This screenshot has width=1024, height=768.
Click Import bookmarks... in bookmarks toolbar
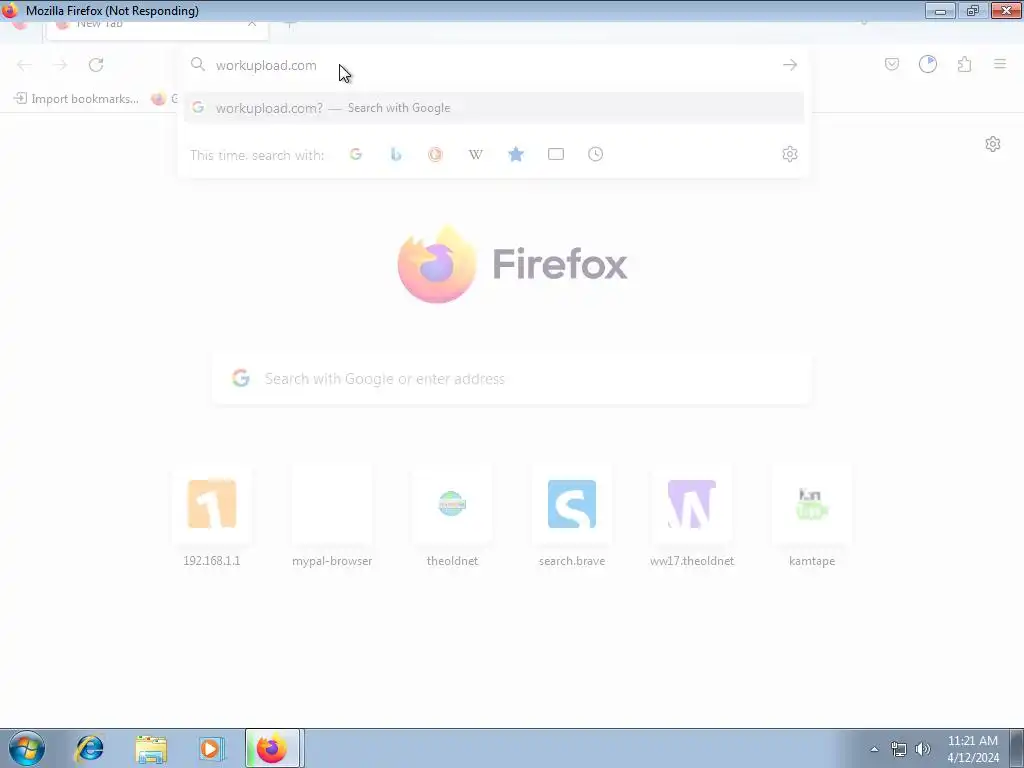pyautogui.click(x=76, y=99)
